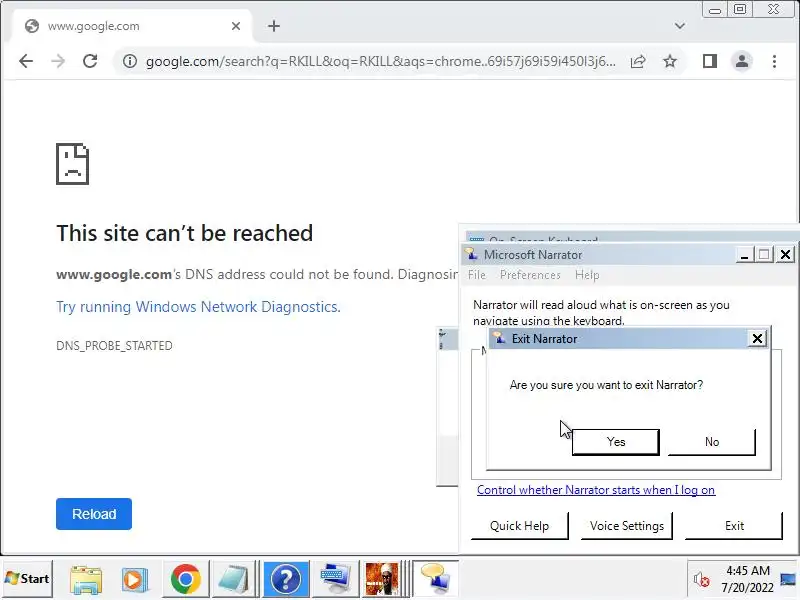Switch to Narrator taskbar icon

(435, 579)
